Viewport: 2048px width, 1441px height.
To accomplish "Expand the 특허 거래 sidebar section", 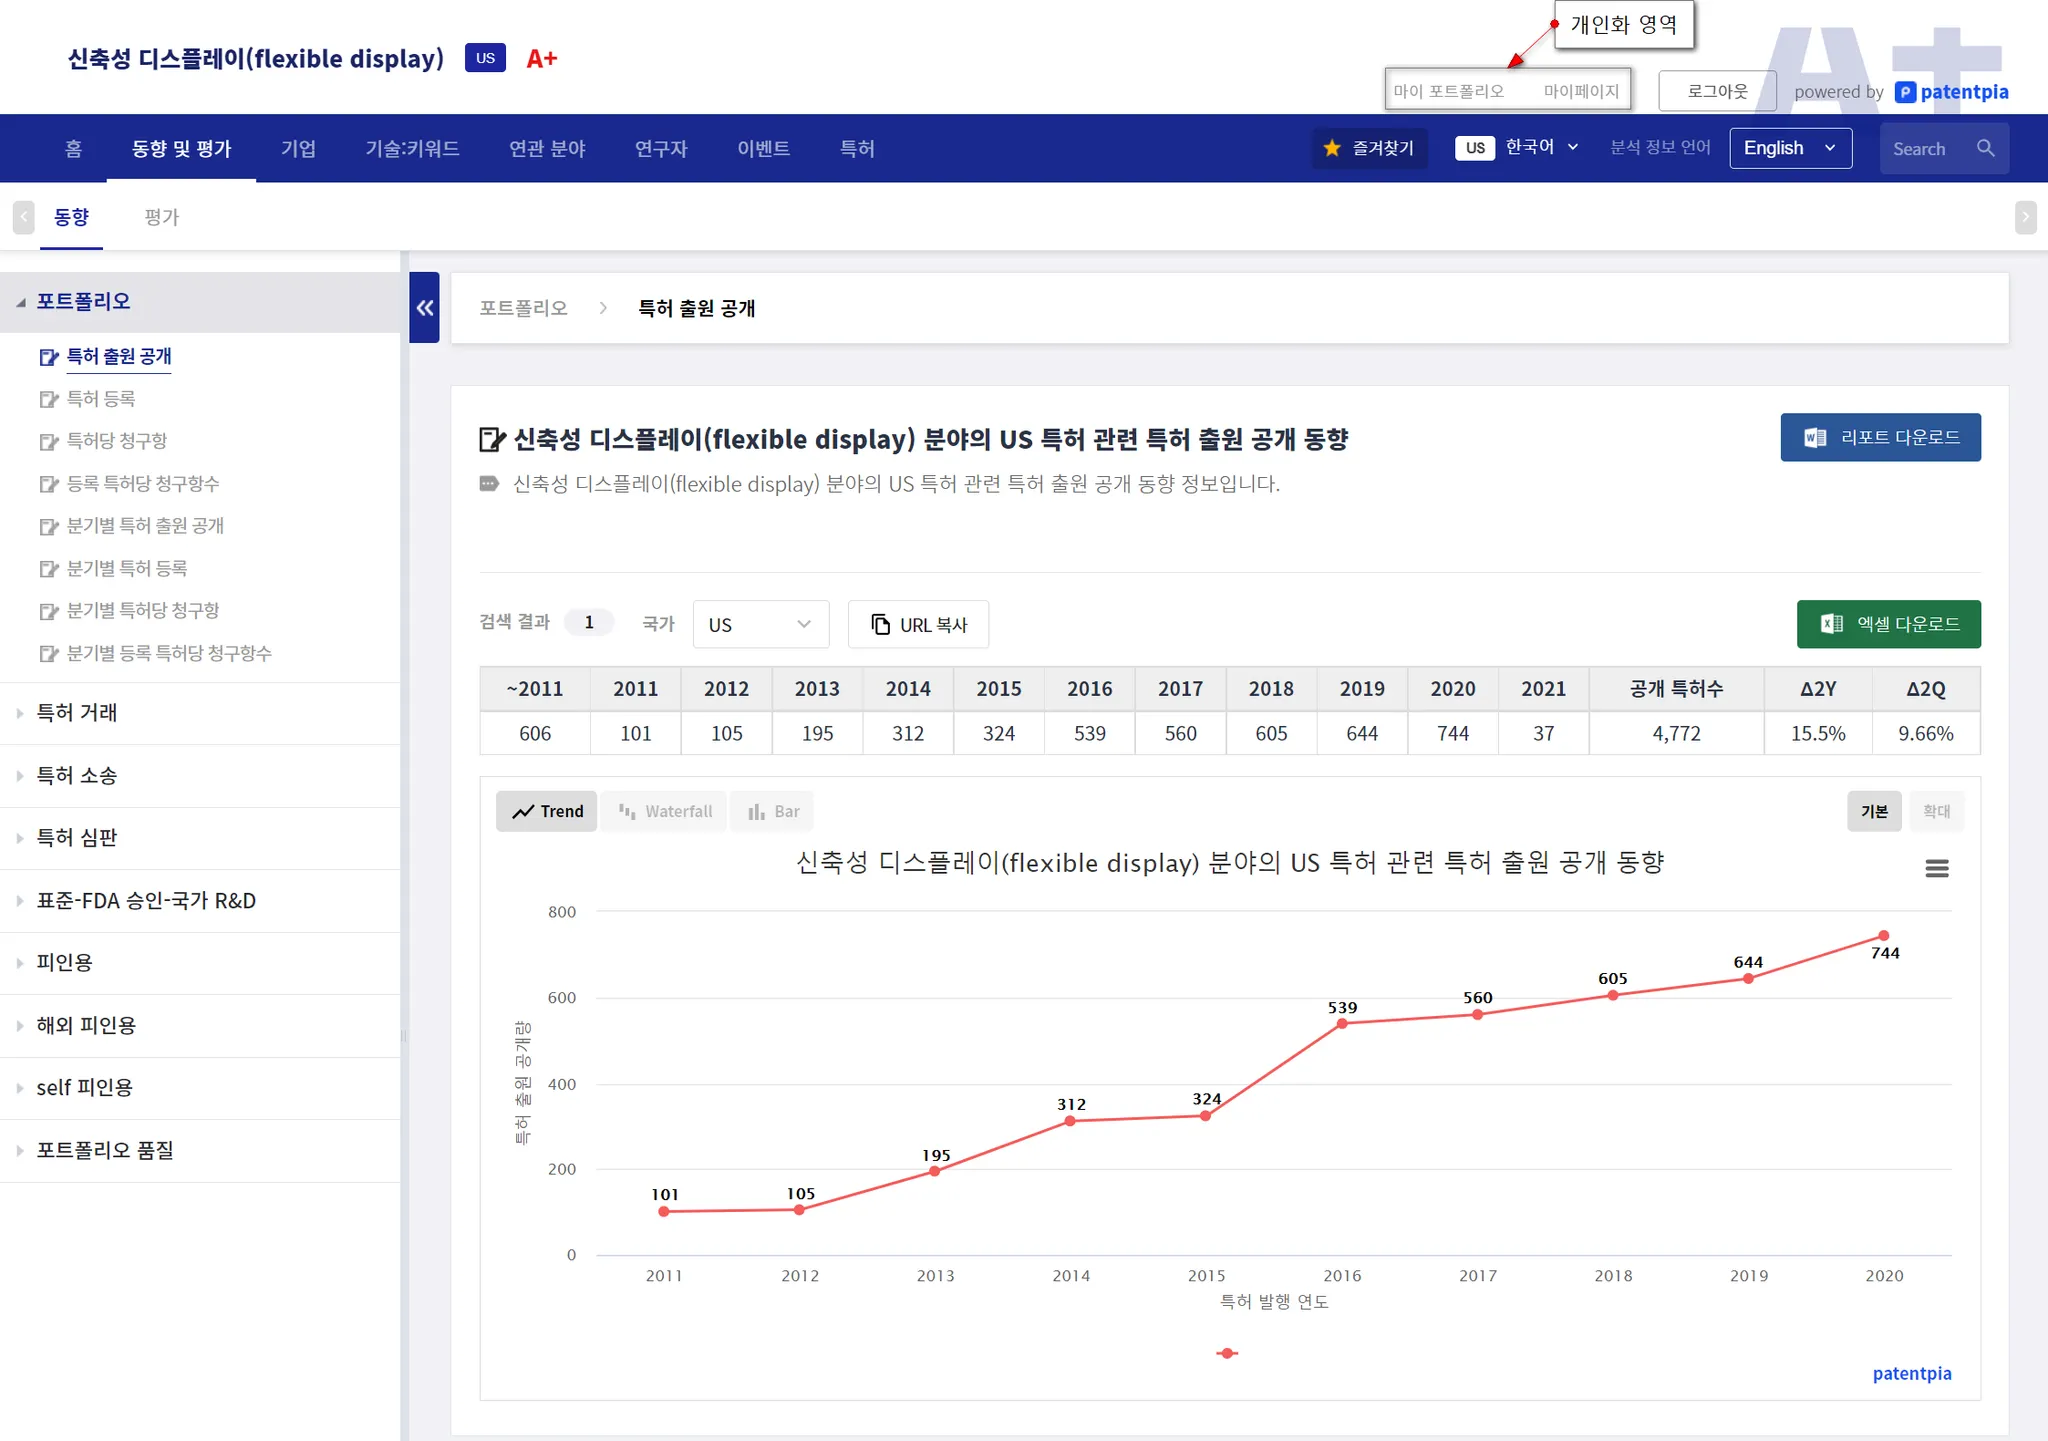I will pyautogui.click(x=77, y=713).
